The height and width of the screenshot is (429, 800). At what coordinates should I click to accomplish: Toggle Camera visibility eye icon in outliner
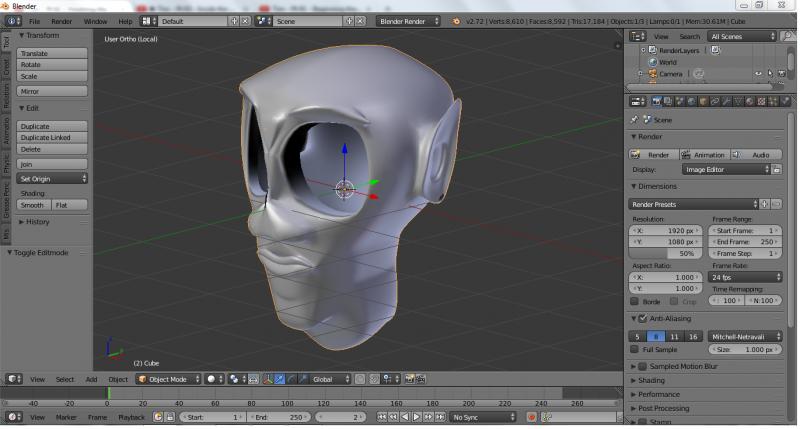(757, 74)
